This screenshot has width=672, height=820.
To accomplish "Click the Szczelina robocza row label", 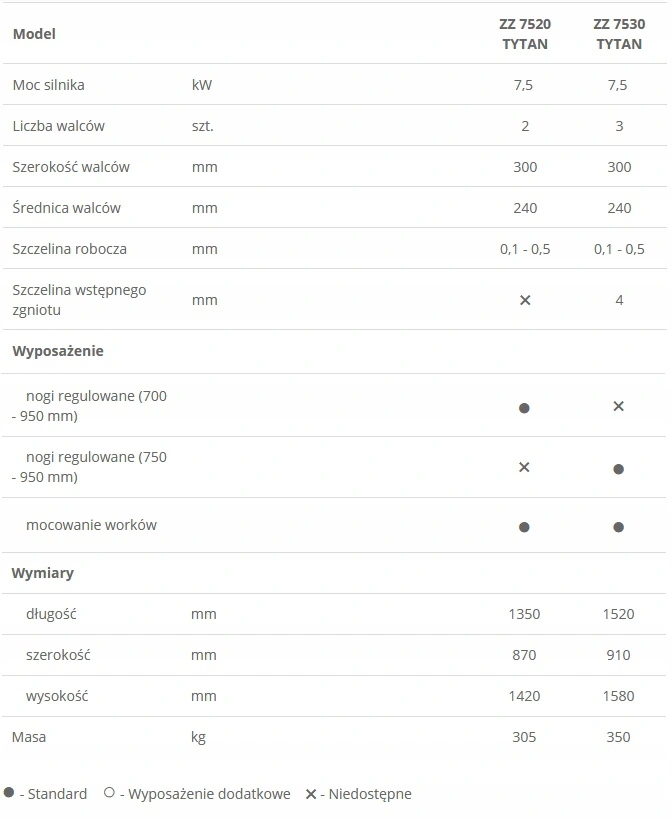I will pyautogui.click(x=70, y=249).
